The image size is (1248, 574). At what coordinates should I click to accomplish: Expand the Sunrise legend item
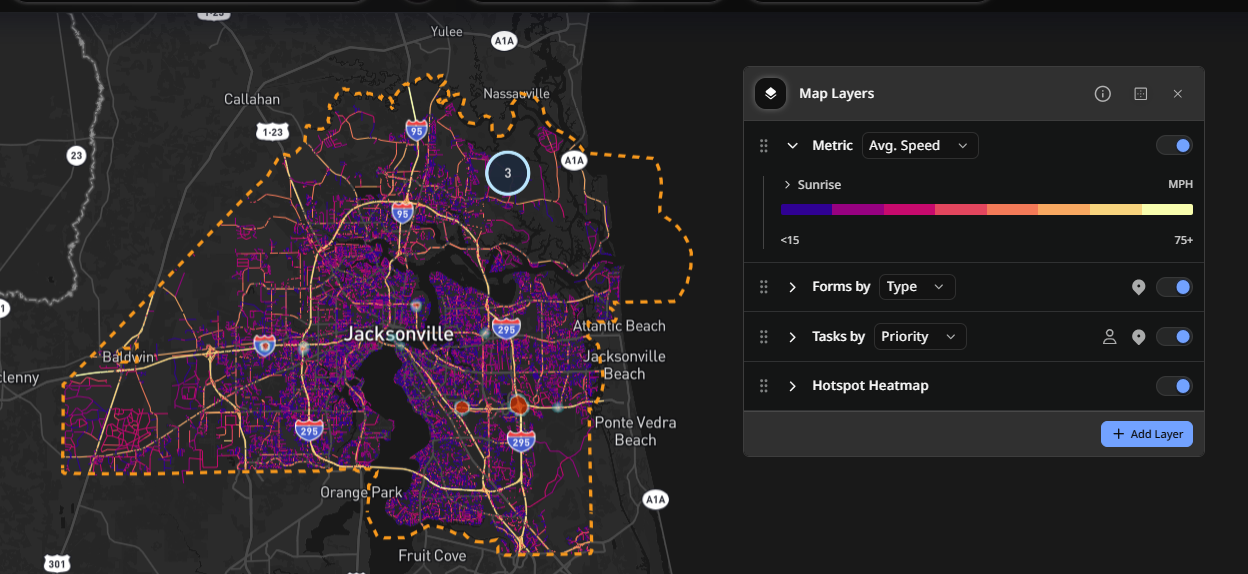tap(788, 185)
